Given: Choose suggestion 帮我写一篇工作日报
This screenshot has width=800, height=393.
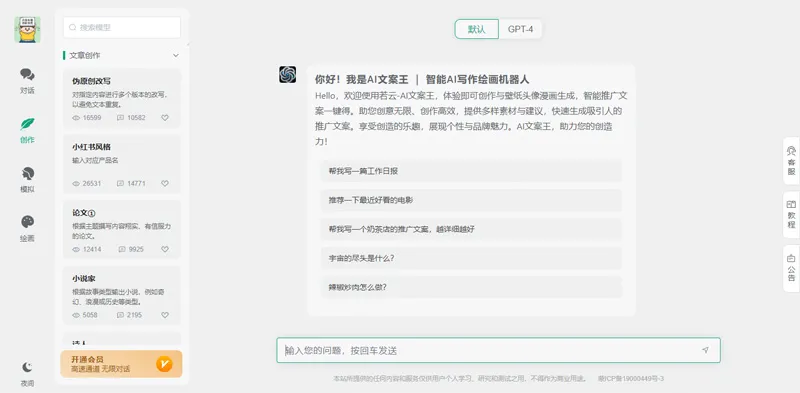Looking at the screenshot, I should point(471,171).
